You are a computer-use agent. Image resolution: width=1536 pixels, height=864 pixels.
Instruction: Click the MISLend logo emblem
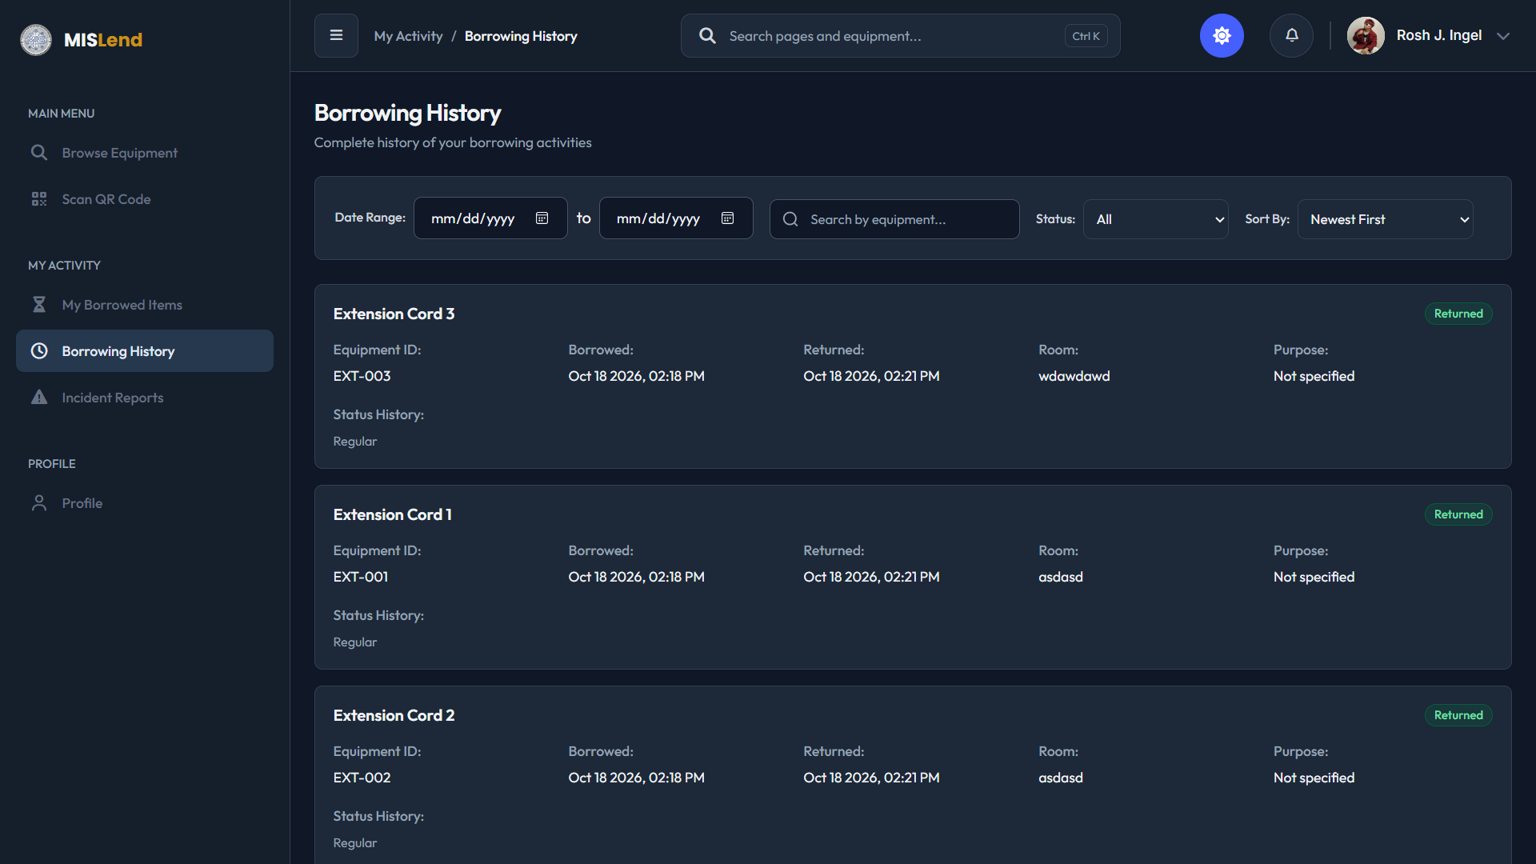click(36, 40)
